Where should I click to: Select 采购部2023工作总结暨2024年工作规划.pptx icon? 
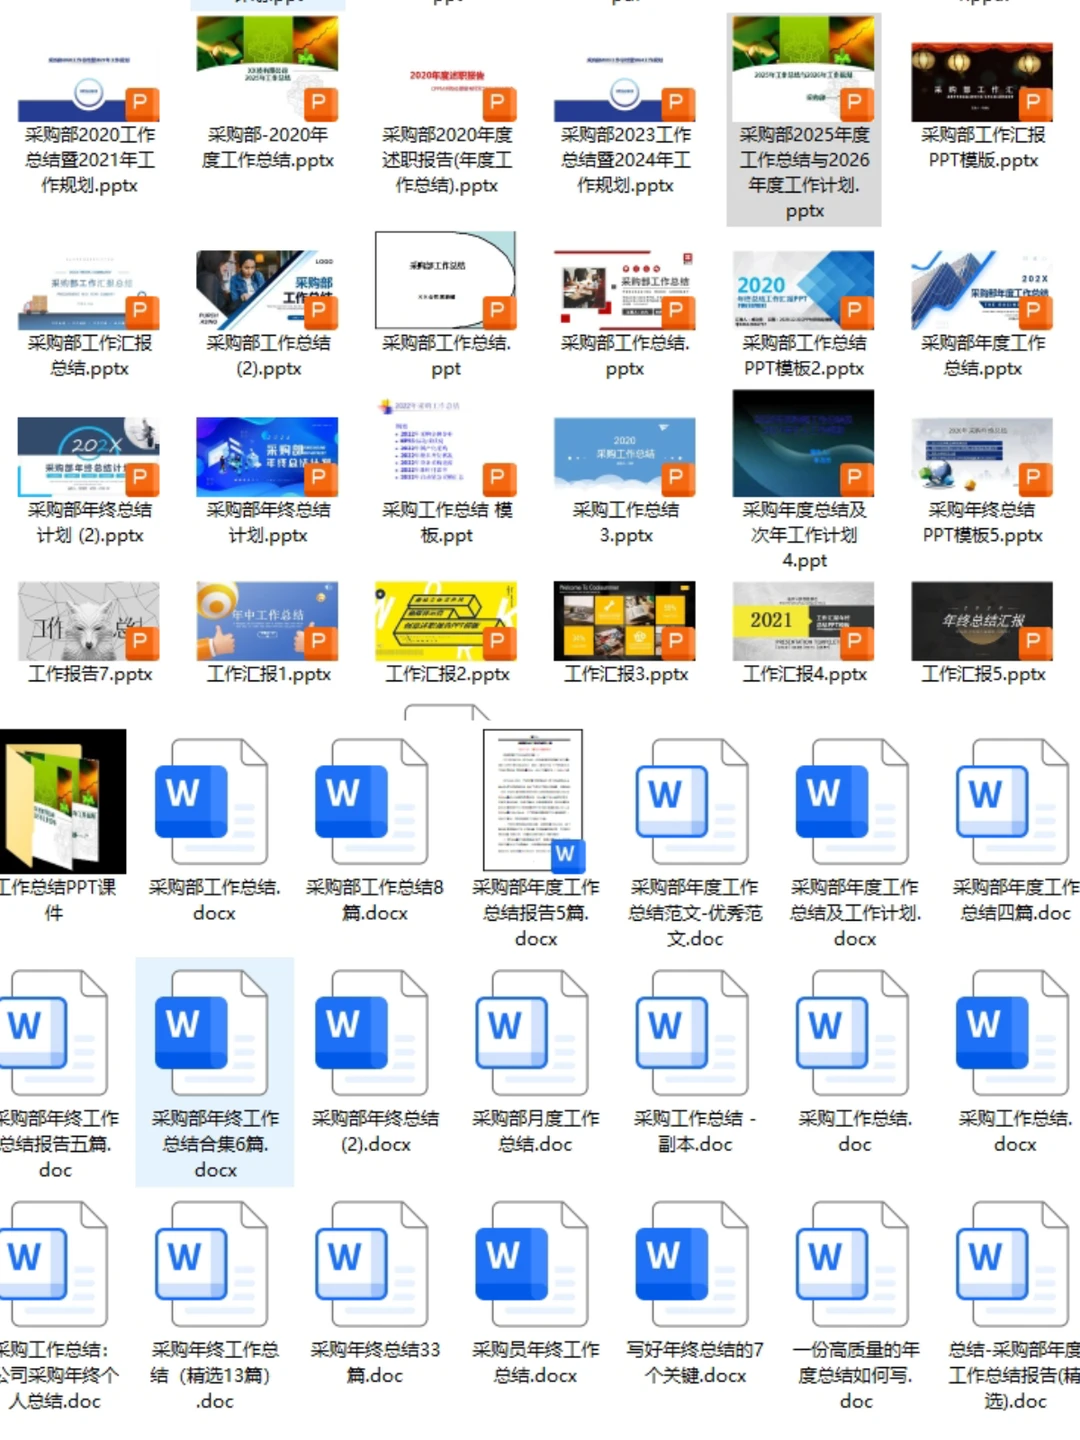[625, 84]
